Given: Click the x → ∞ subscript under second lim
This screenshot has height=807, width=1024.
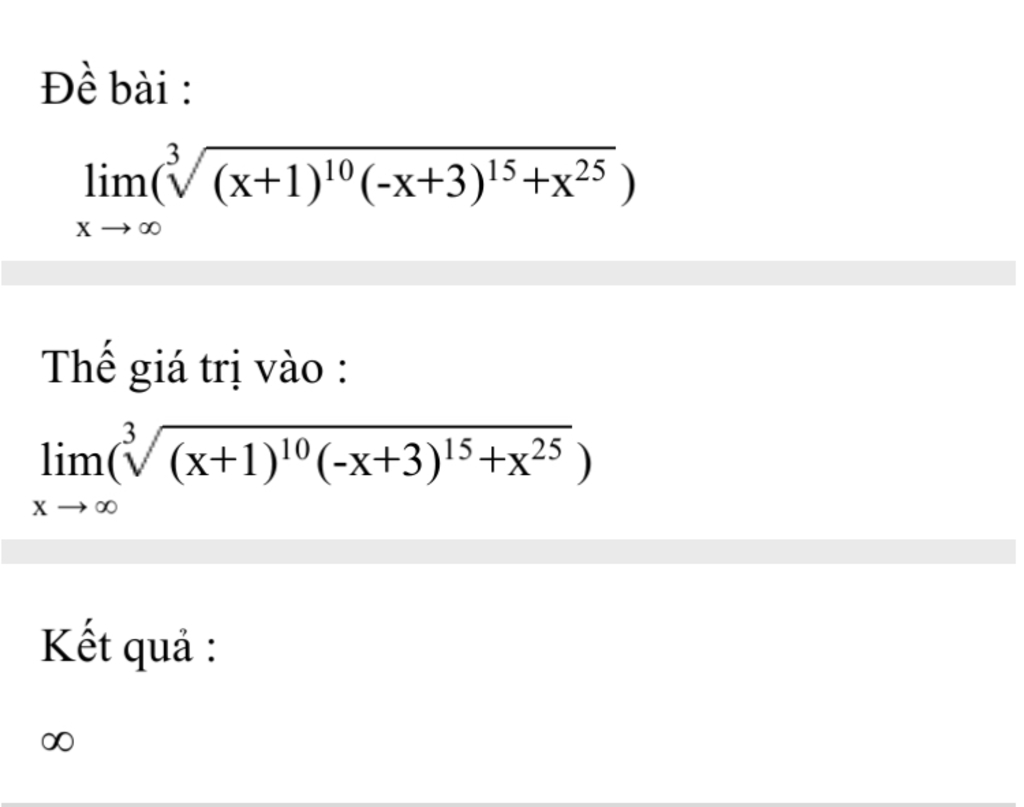Looking at the screenshot, I should click(75, 507).
